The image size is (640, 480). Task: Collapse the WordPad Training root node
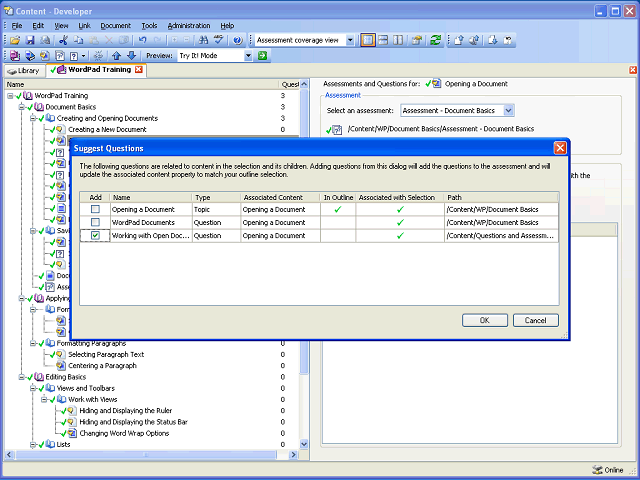pos(10,96)
